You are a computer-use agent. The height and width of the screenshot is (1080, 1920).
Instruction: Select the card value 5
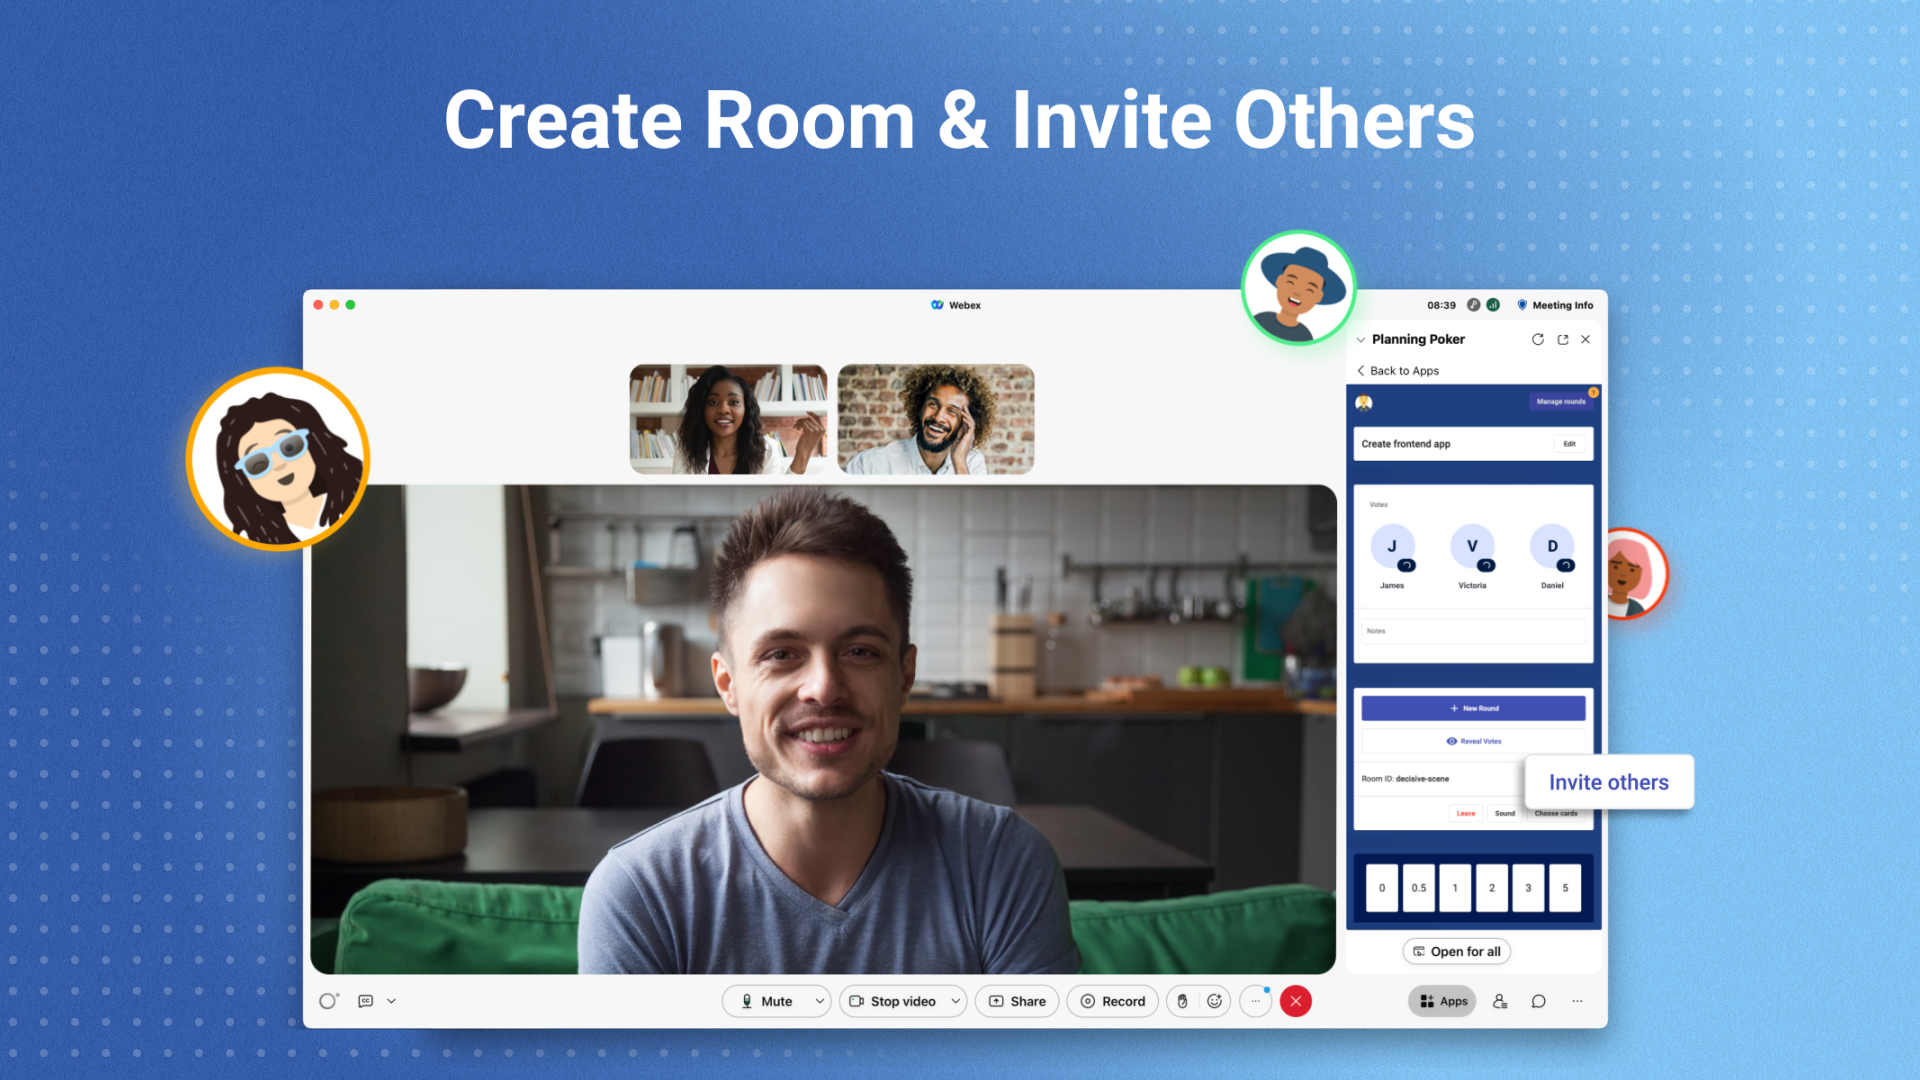coord(1563,887)
